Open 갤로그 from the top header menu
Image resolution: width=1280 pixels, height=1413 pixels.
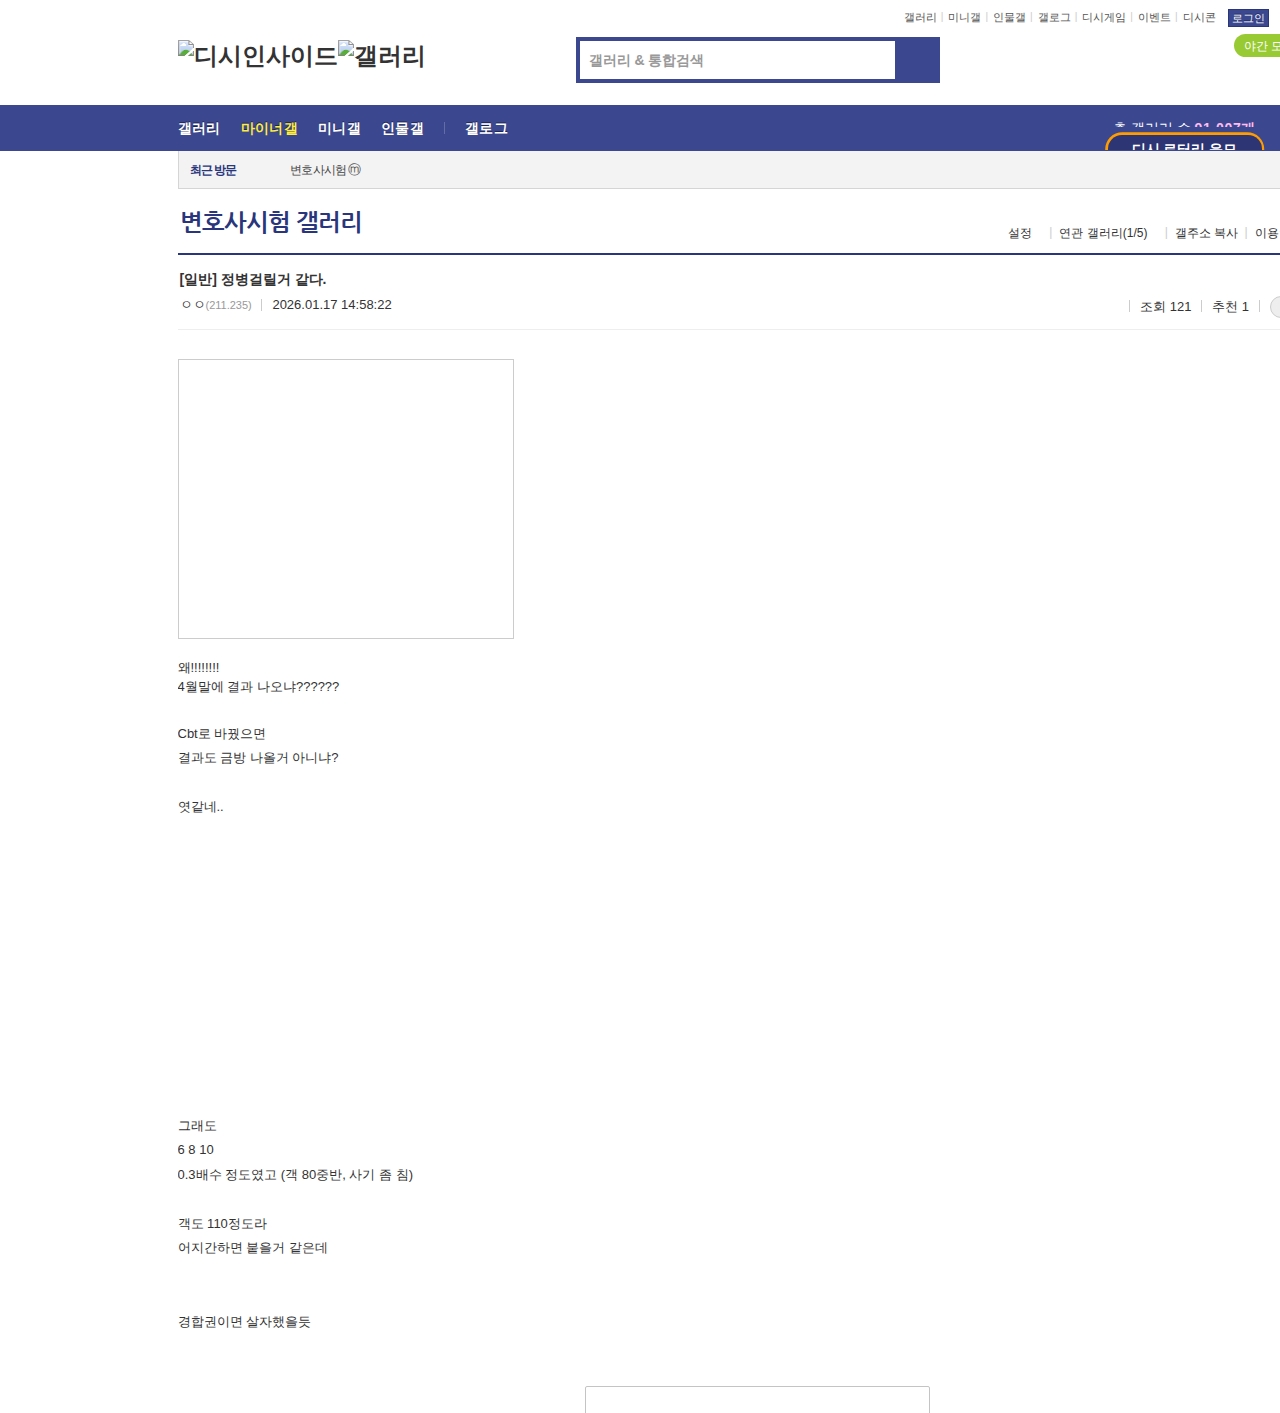pyautogui.click(x=1052, y=17)
